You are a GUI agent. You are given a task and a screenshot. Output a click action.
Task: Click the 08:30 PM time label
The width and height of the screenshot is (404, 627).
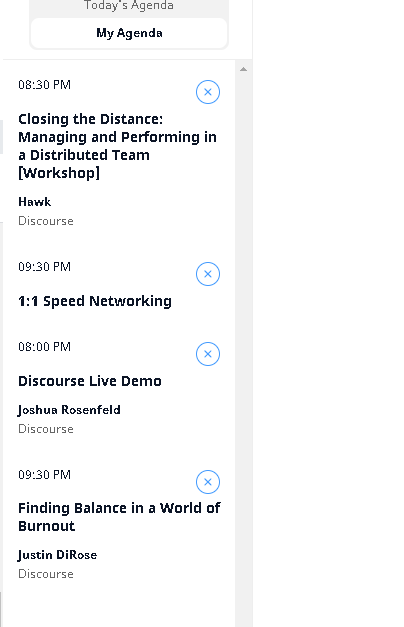coord(44,85)
